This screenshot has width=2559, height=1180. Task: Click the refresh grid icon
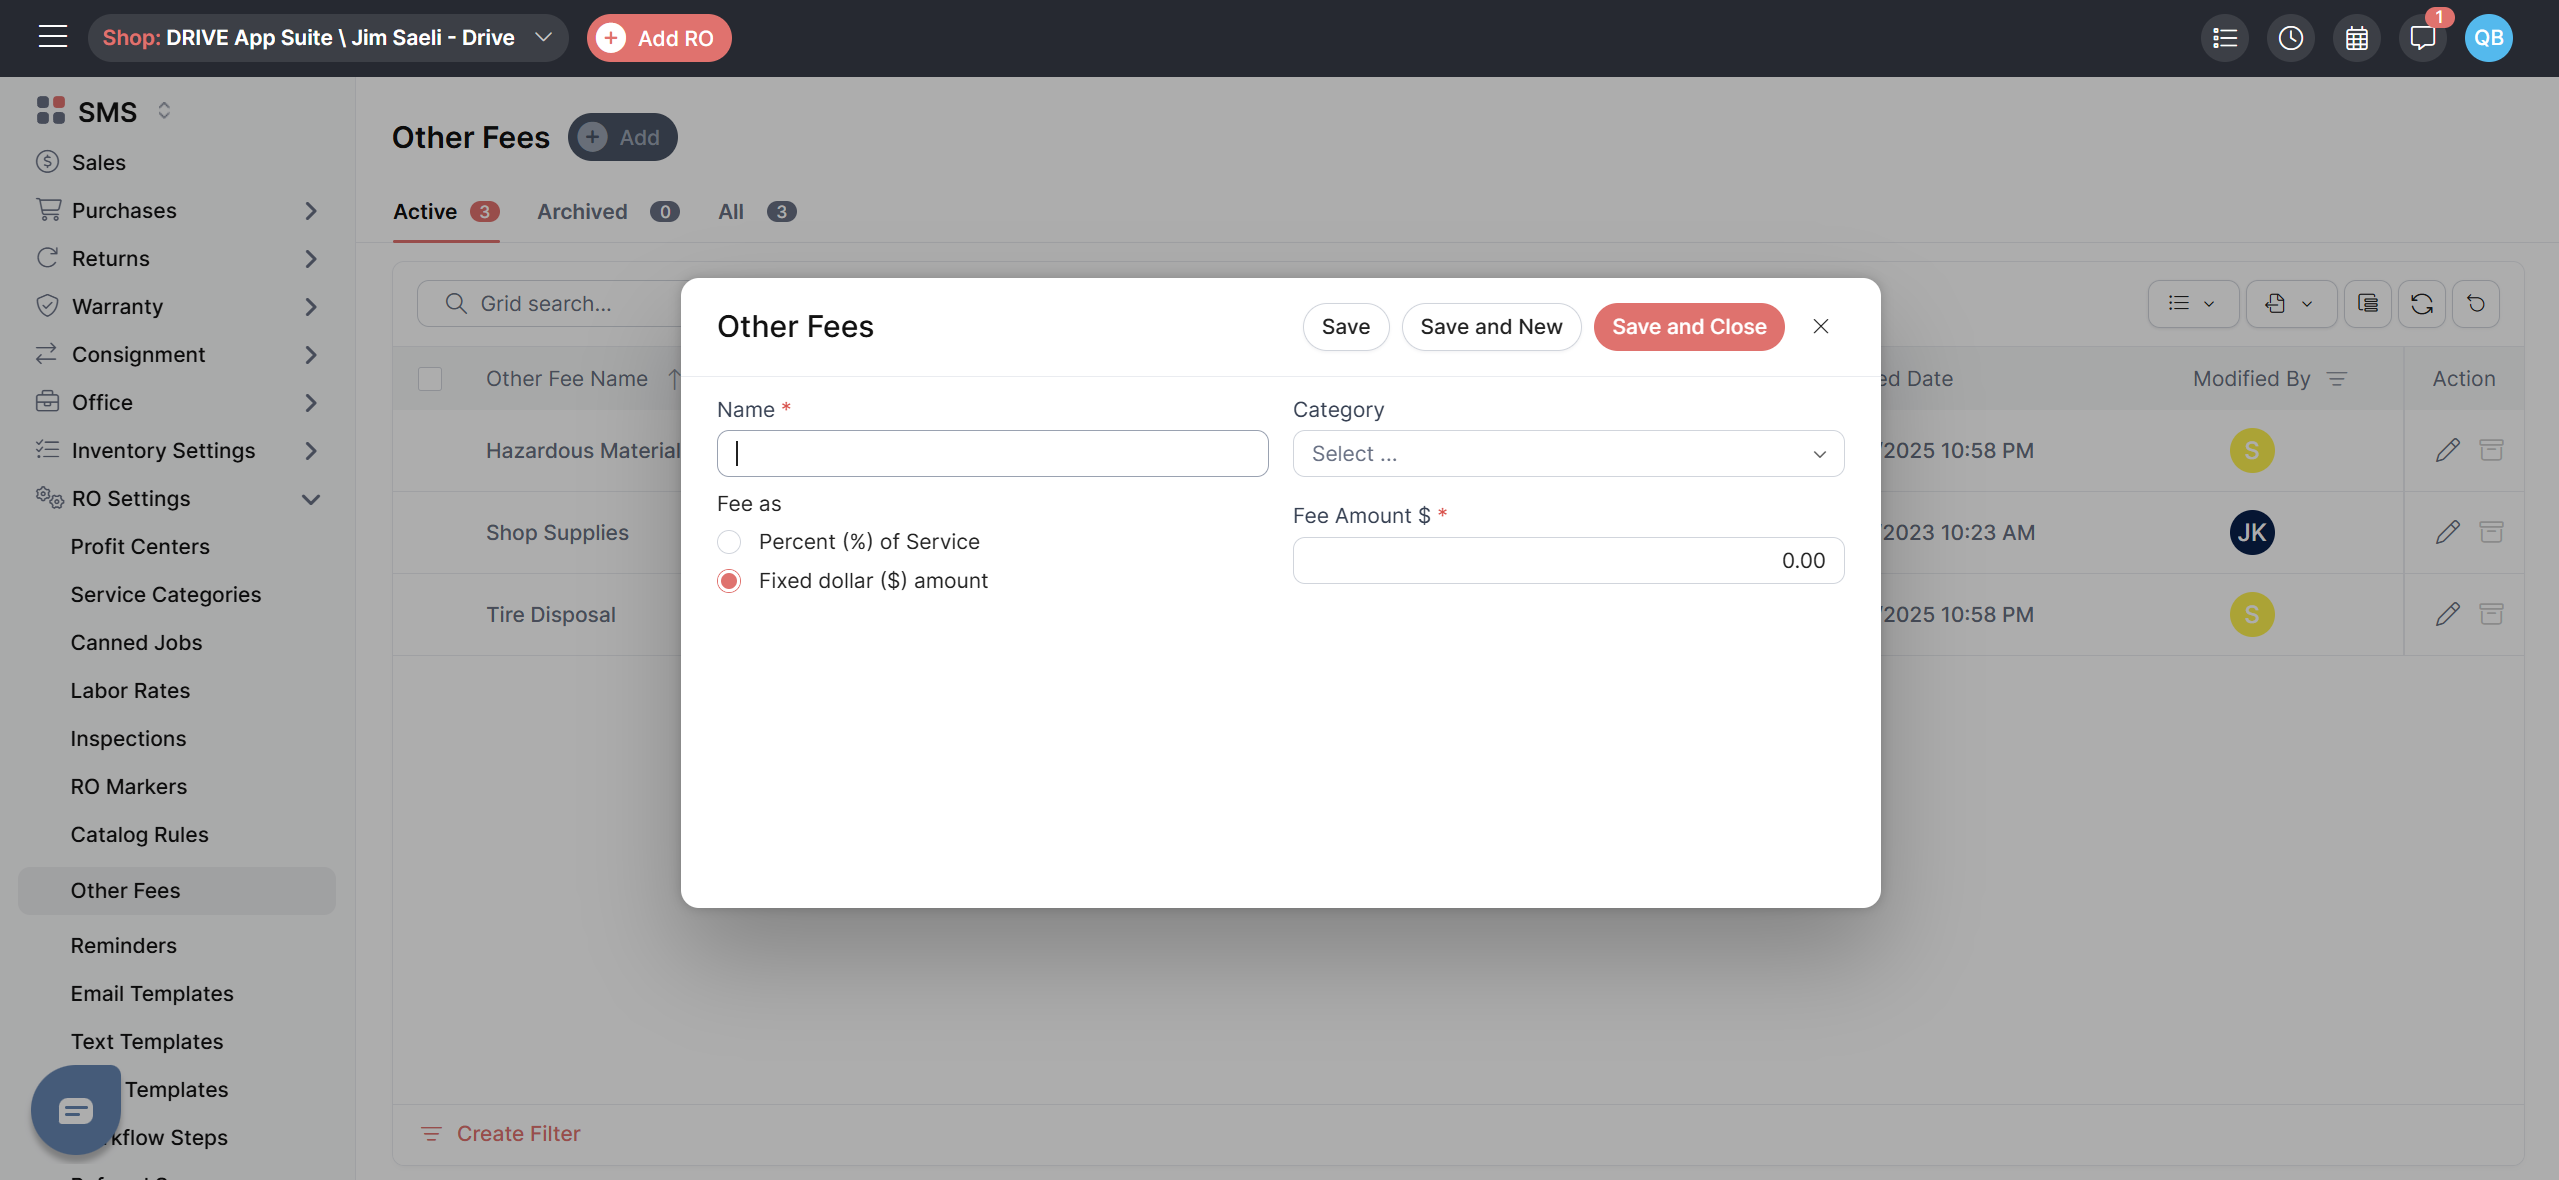click(2421, 304)
